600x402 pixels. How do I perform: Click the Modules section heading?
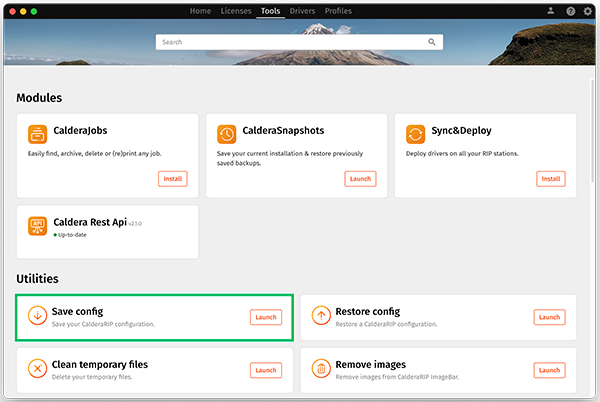point(39,98)
